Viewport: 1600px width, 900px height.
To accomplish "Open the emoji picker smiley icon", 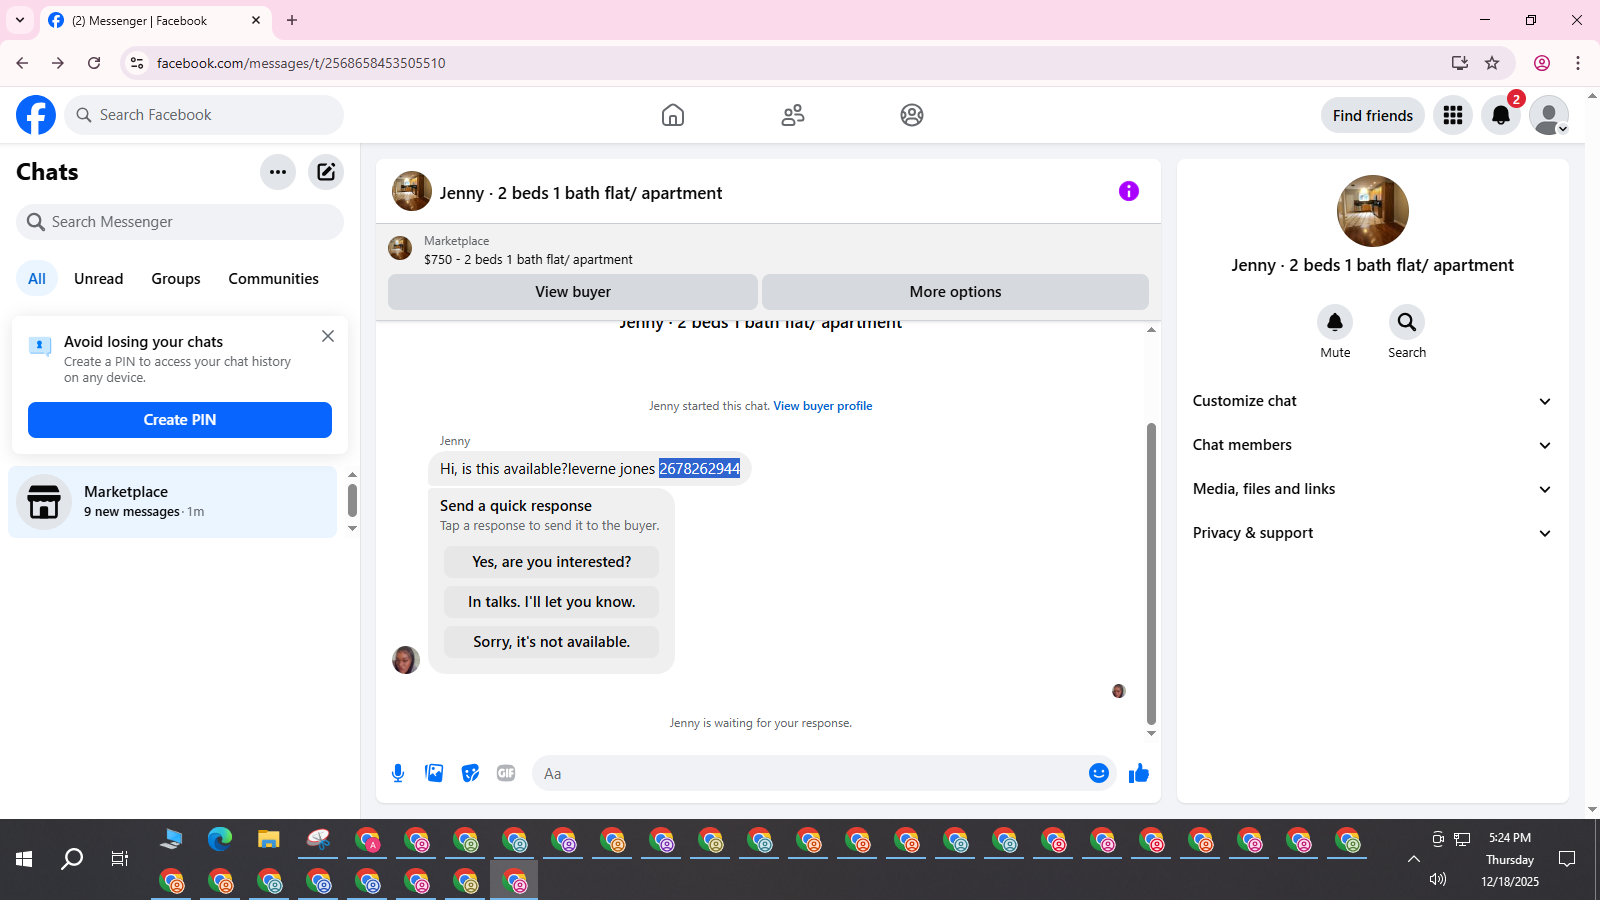I will [1099, 773].
